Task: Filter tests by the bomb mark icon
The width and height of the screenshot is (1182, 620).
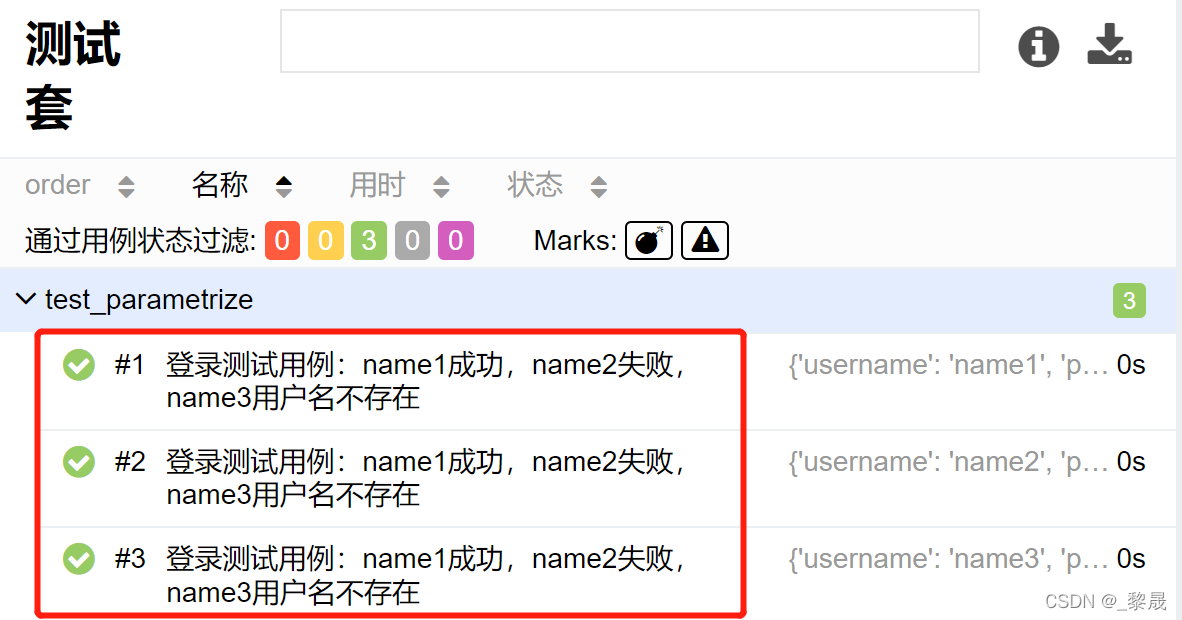Action: pos(648,240)
